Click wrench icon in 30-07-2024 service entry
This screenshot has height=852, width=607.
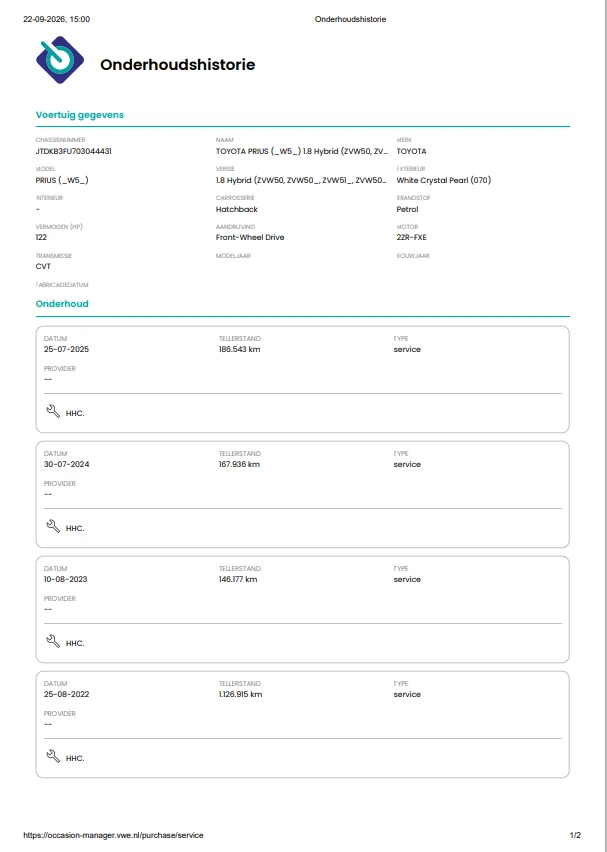point(53,527)
